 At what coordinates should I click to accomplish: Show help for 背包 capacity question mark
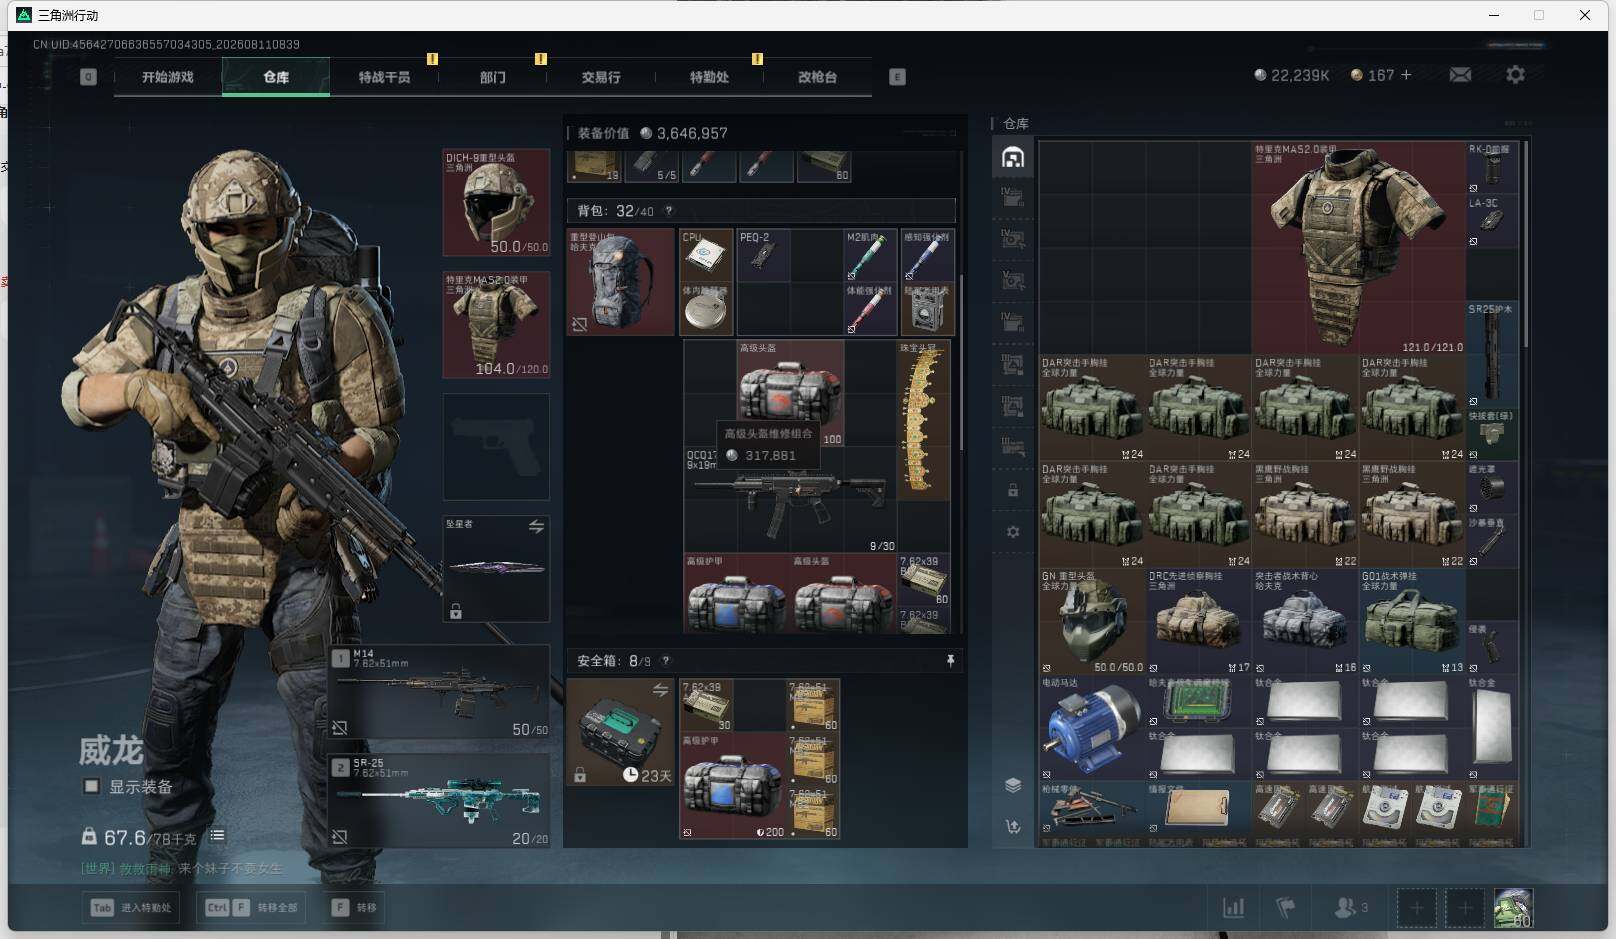click(x=669, y=211)
